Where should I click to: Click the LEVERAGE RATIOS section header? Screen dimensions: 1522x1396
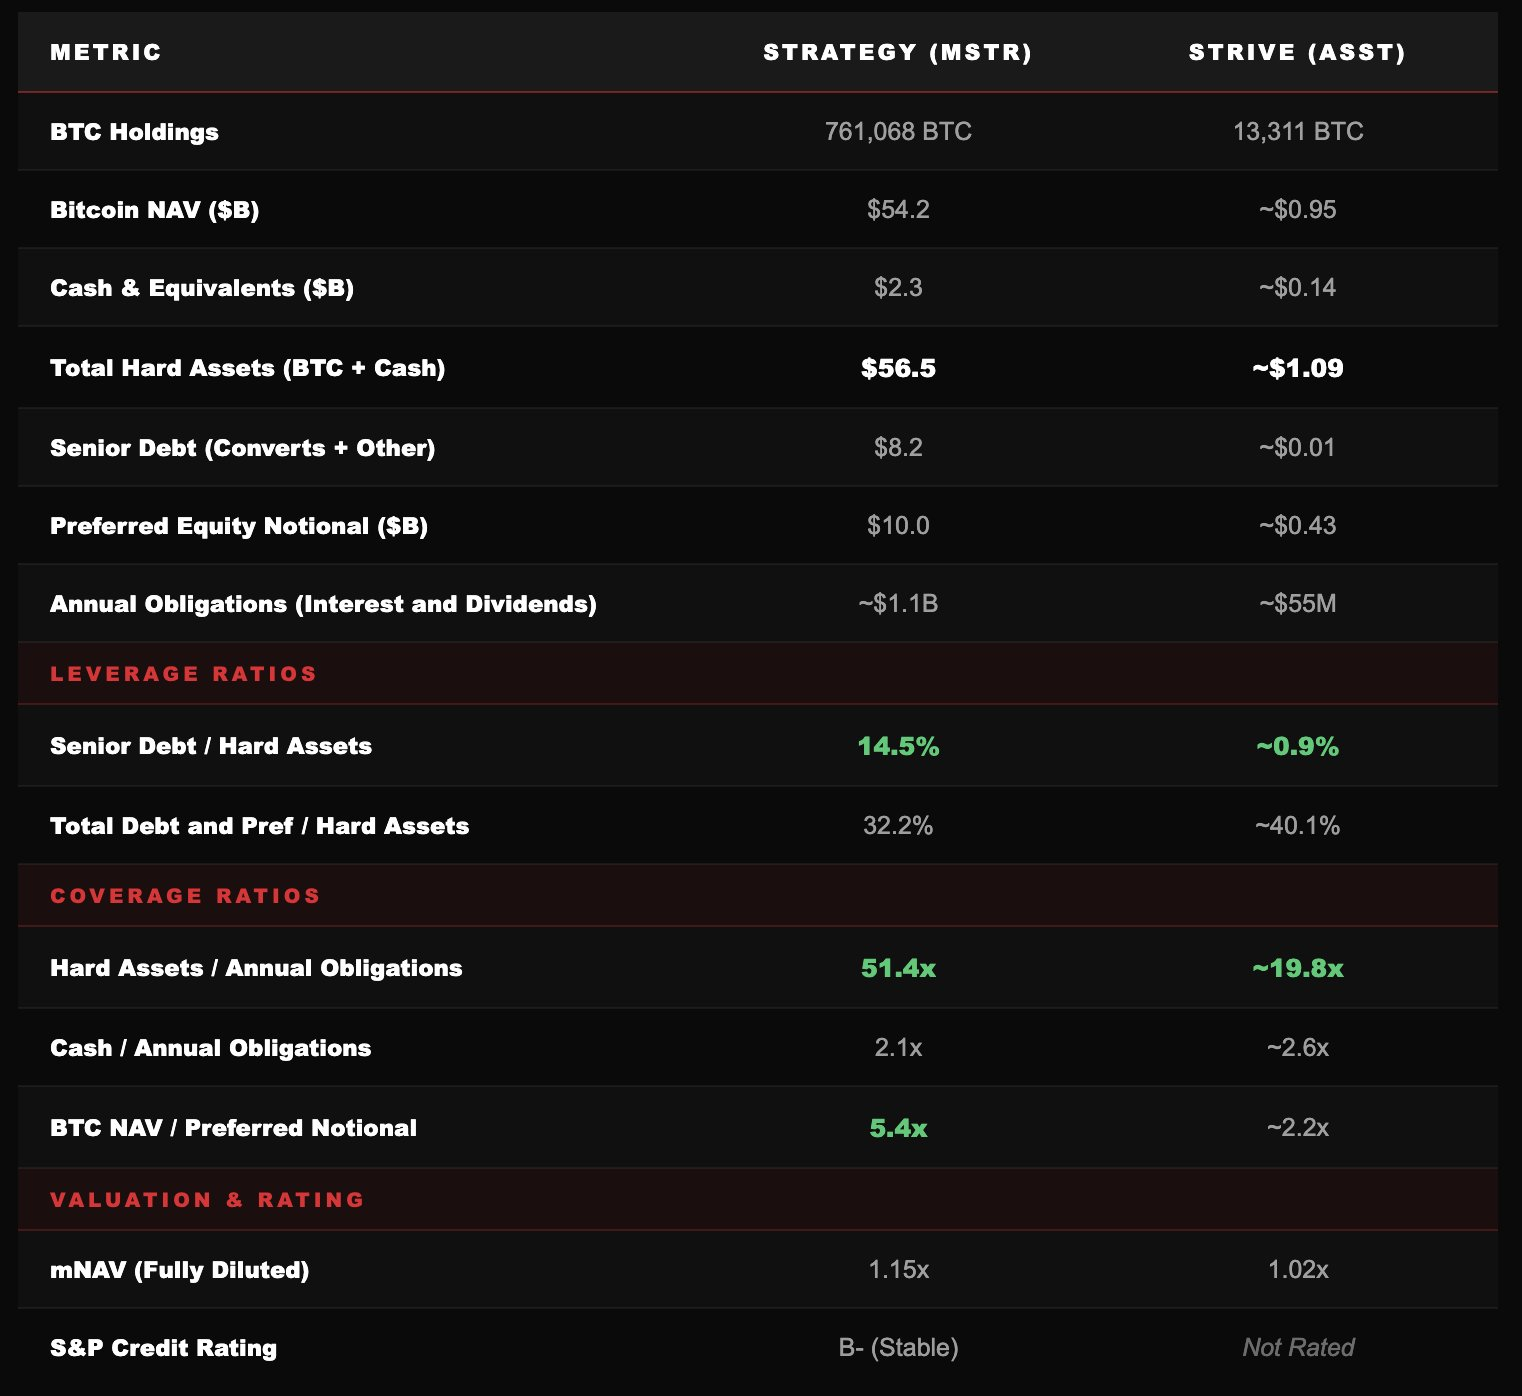point(183,674)
